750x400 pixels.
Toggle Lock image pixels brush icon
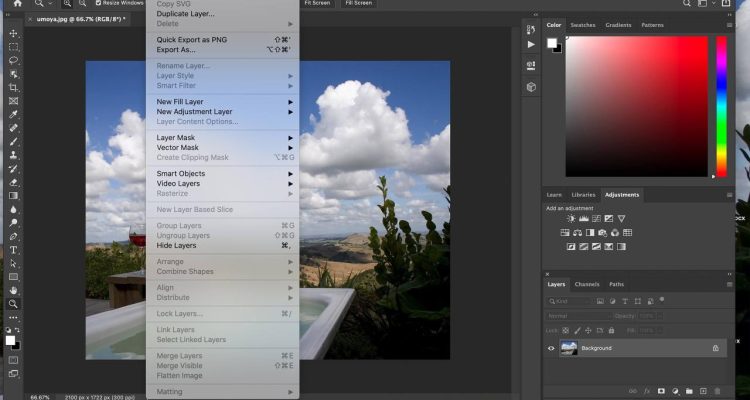(577, 330)
